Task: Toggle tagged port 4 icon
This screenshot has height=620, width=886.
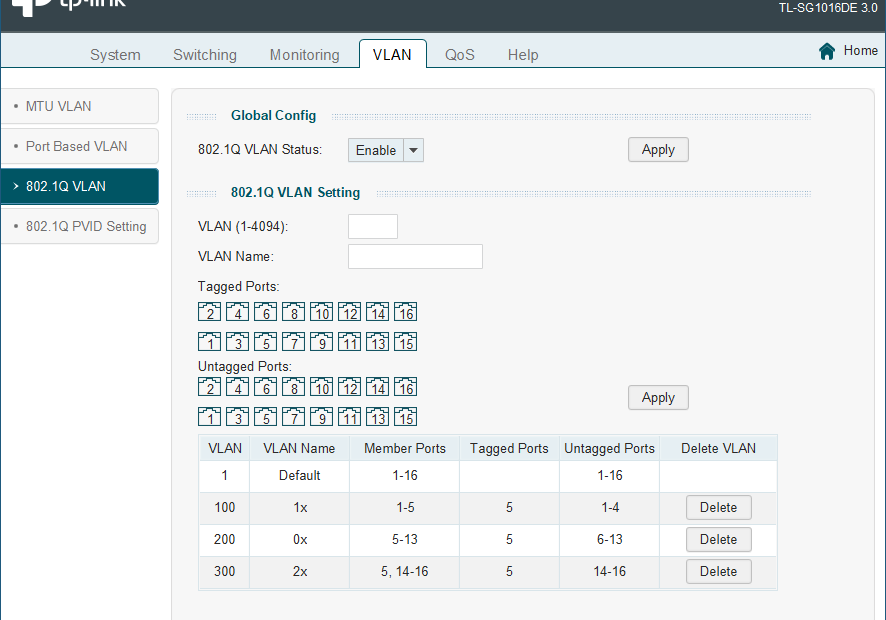Action: 237,312
